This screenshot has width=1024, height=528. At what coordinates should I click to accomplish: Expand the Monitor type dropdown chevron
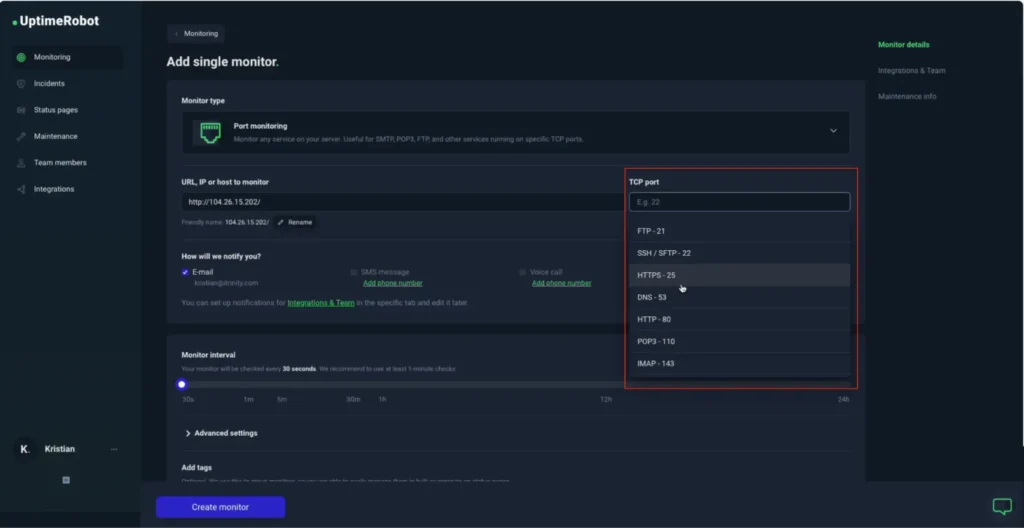point(833,131)
